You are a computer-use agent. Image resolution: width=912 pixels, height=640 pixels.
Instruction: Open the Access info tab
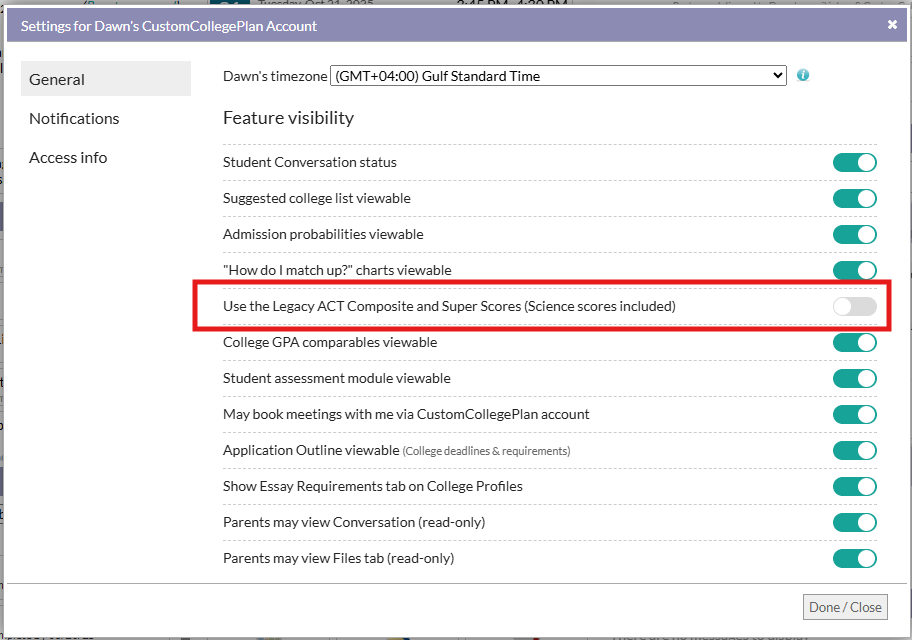pyautogui.click(x=68, y=157)
